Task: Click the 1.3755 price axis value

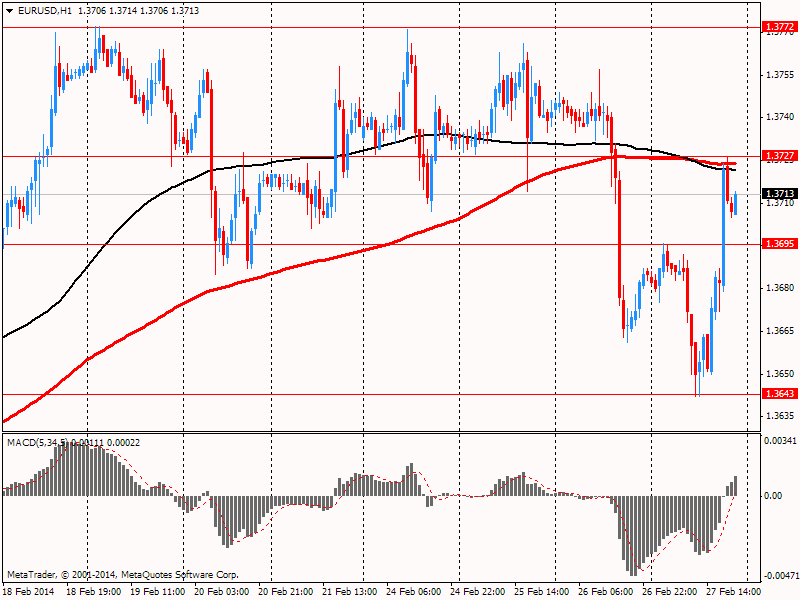Action: point(780,74)
